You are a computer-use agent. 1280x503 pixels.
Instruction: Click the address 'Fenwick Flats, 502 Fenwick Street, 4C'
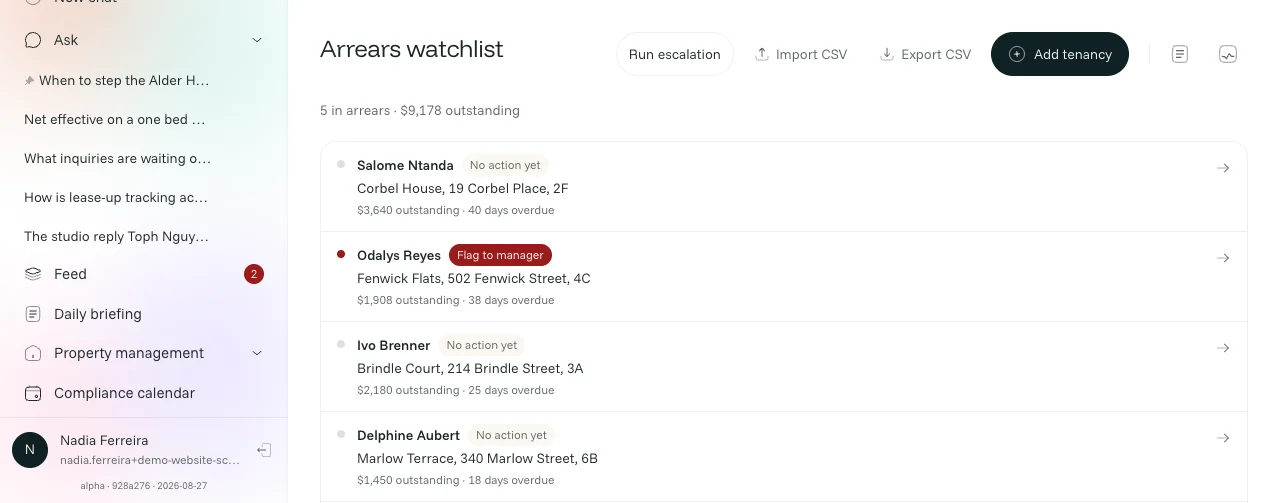474,278
